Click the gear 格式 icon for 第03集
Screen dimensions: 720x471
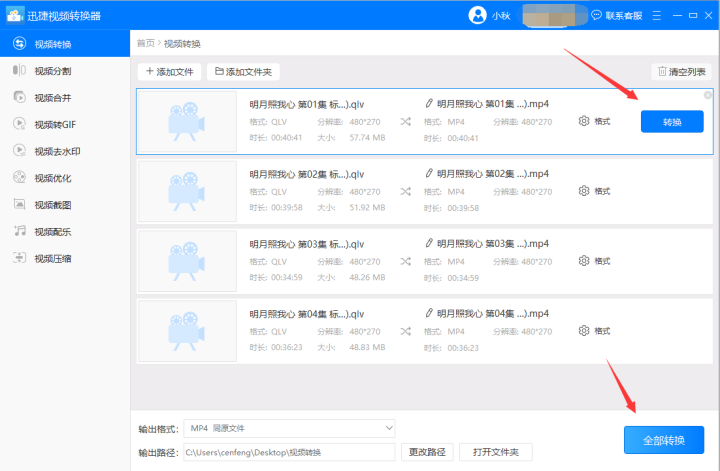(584, 261)
